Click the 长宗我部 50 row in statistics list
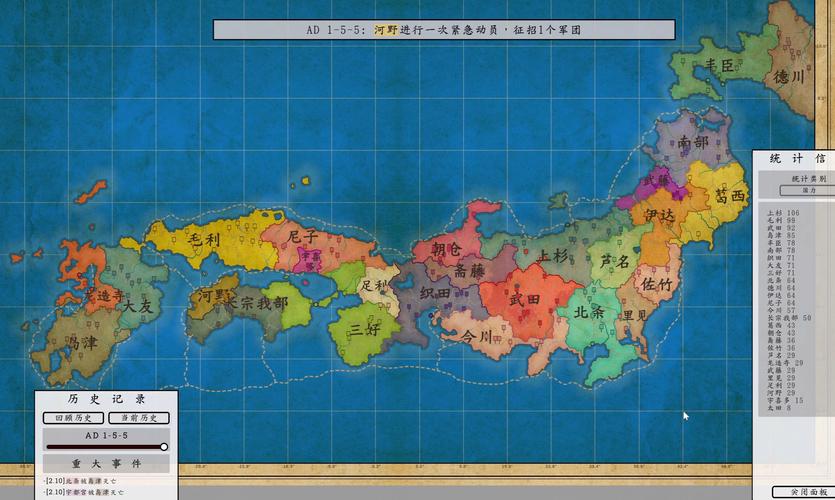Image resolution: width=835 pixels, height=500 pixels. point(789,317)
